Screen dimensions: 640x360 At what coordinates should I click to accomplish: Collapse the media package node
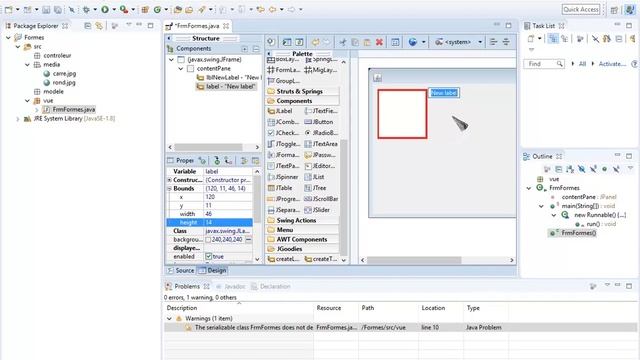[x=27, y=64]
